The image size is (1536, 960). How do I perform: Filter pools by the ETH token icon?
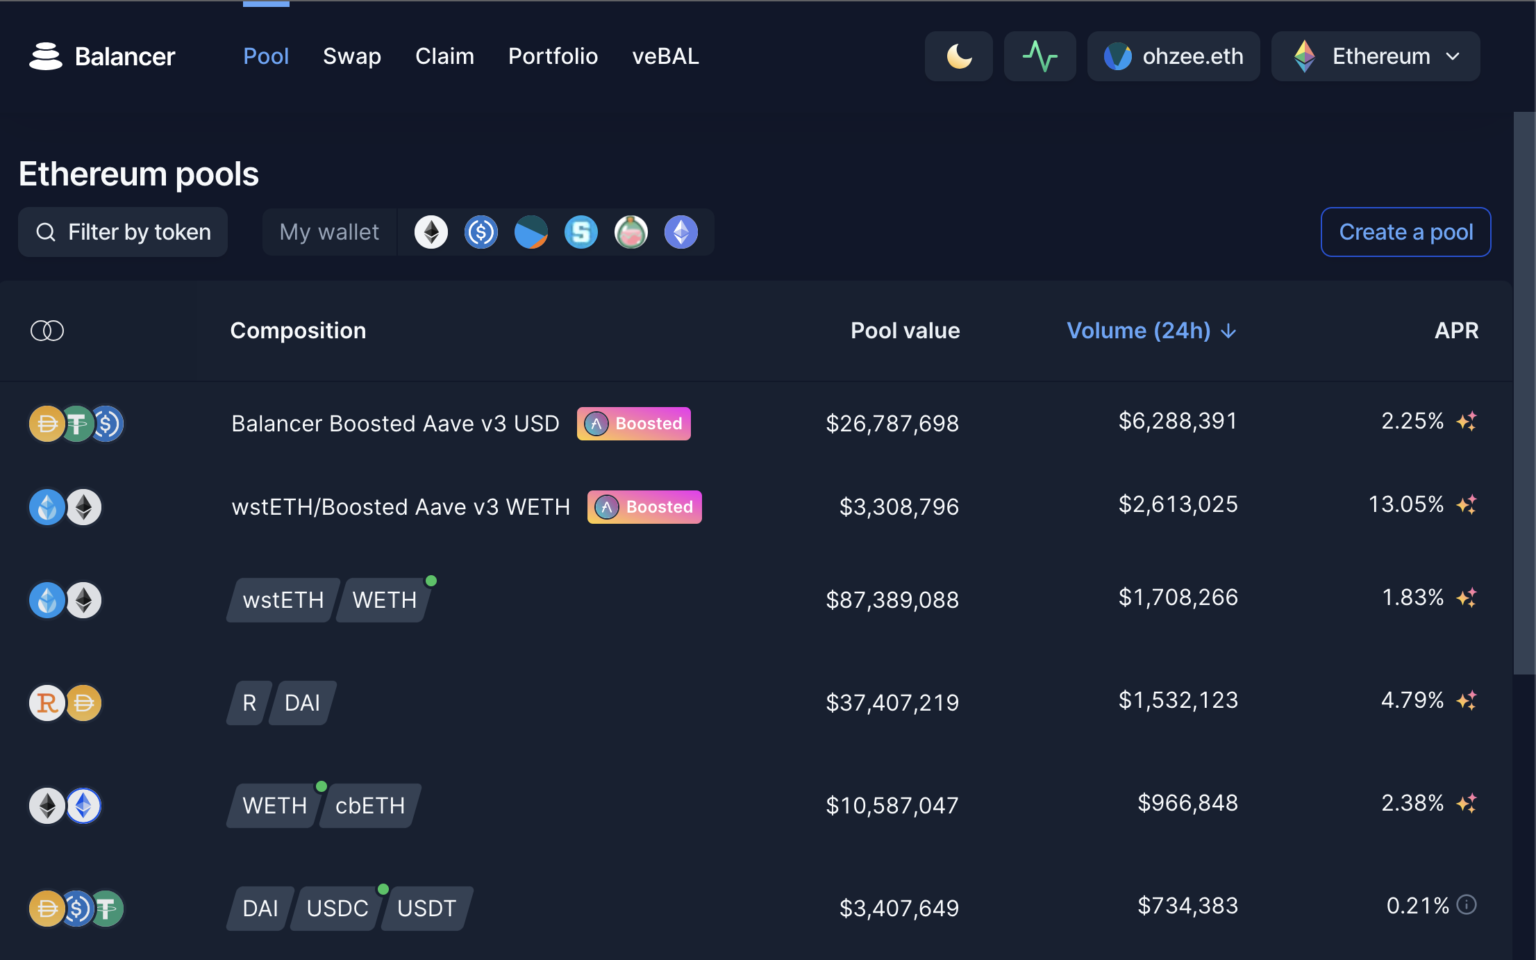coord(431,232)
